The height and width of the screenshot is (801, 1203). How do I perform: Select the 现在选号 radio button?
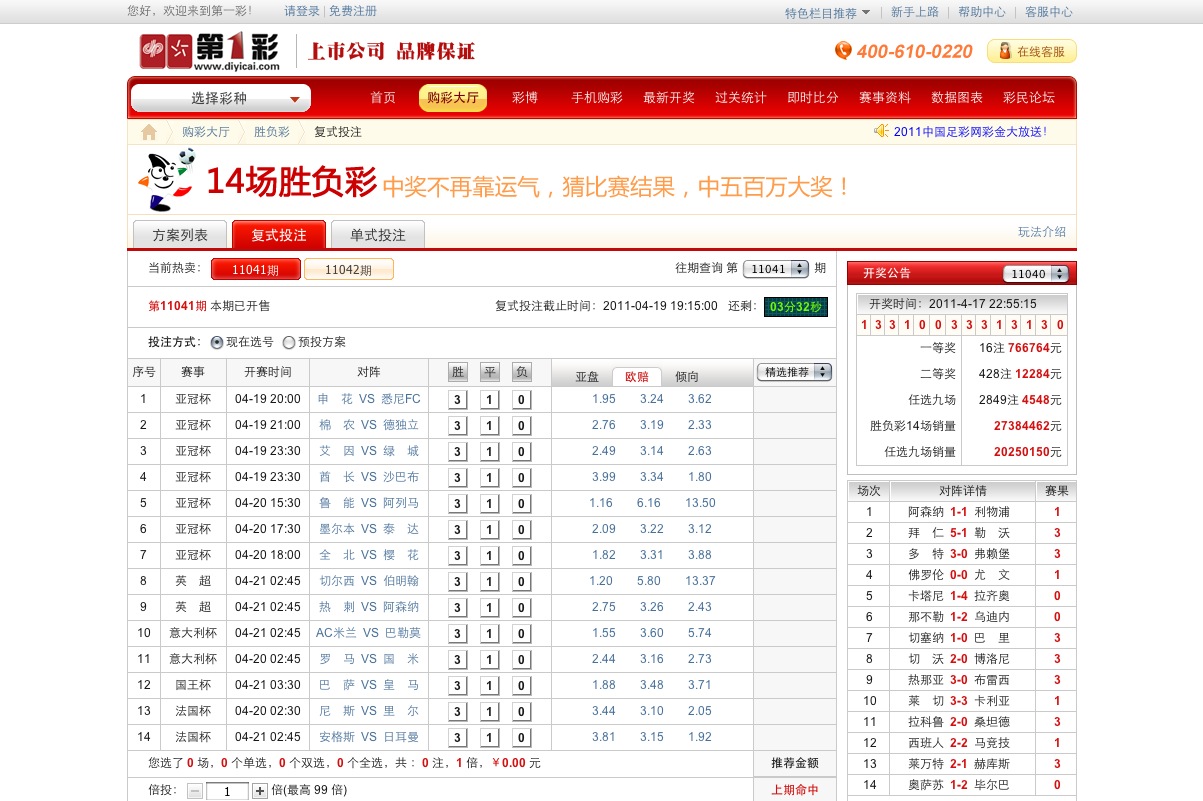[x=217, y=342]
